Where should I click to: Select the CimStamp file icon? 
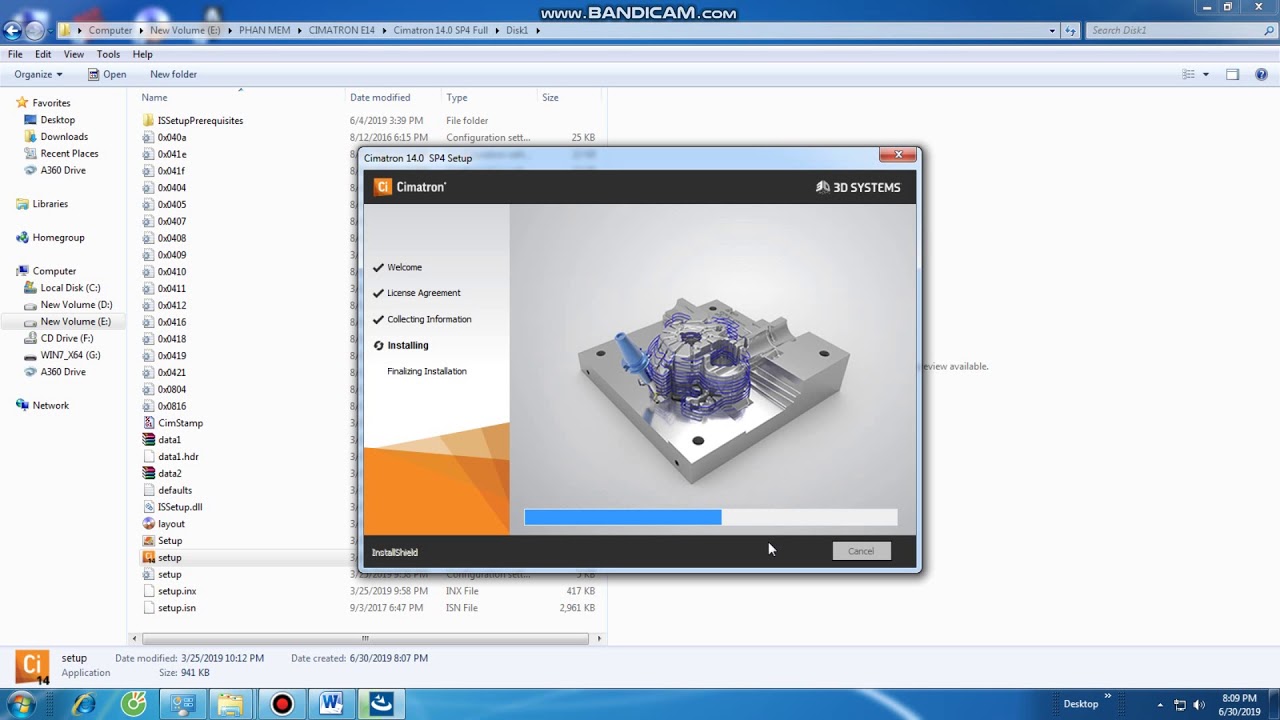click(x=149, y=423)
